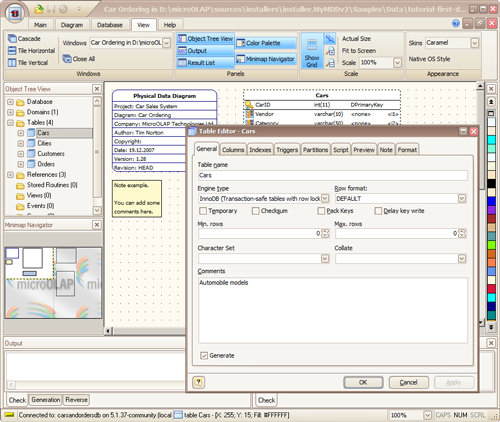Toggle the Minimap Navigator panel button
This screenshot has width=500, height=422.
tap(266, 59)
